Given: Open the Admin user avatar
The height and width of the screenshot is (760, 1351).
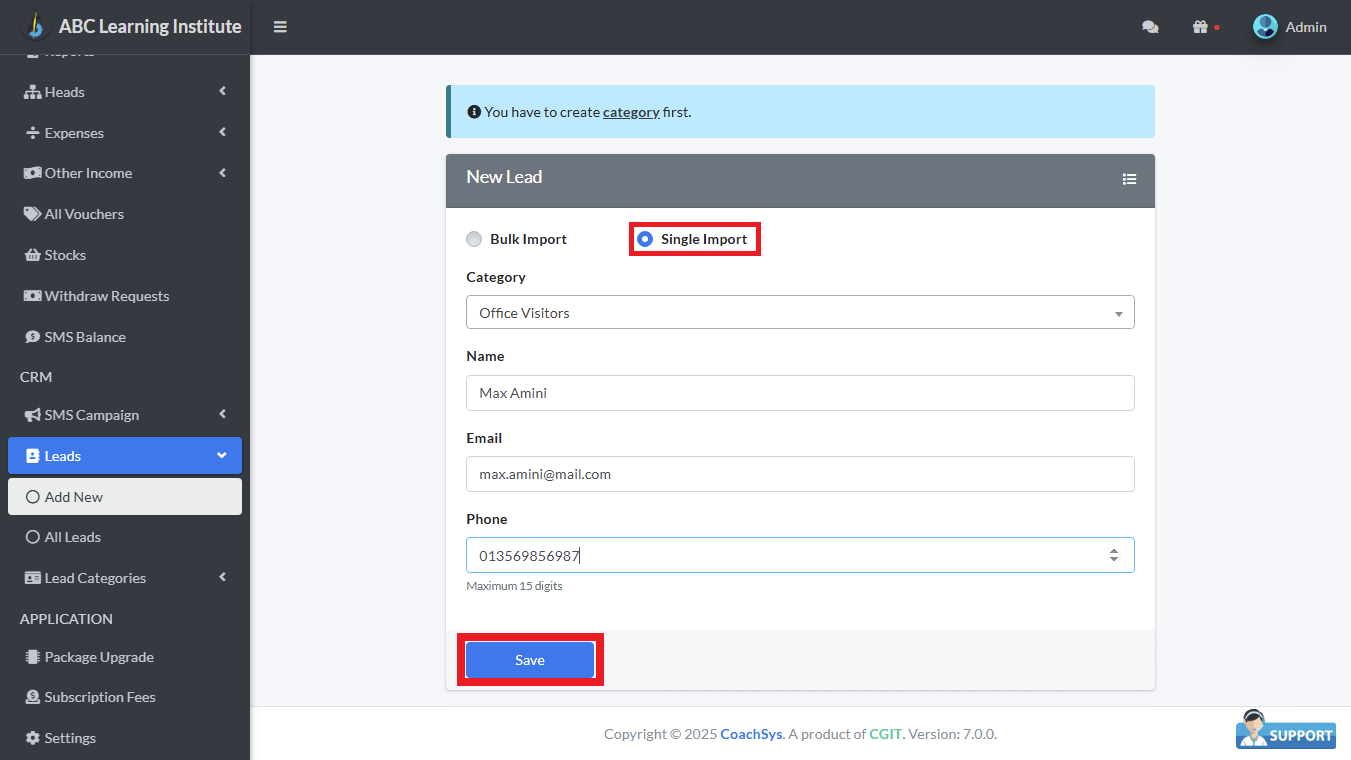Looking at the screenshot, I should pyautogui.click(x=1265, y=27).
